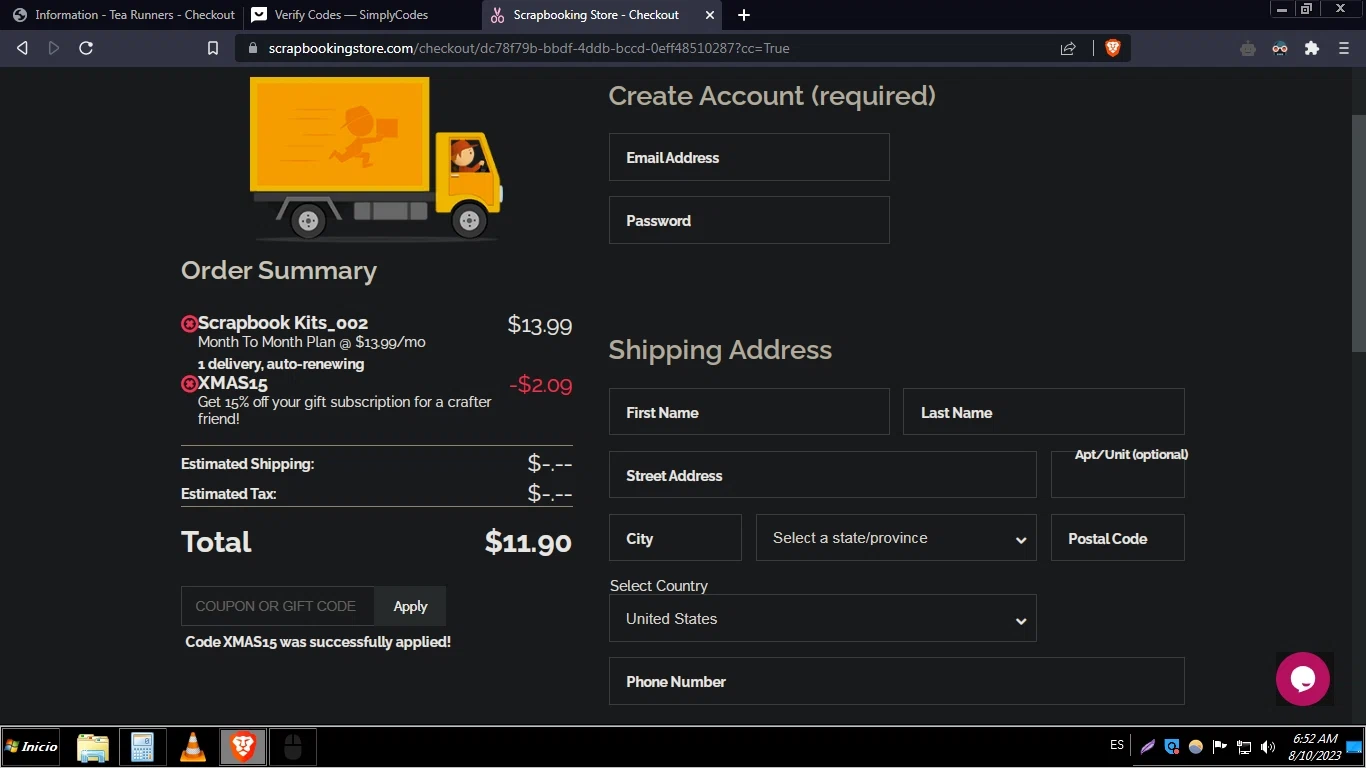Apply the coupon code button

pyautogui.click(x=410, y=606)
